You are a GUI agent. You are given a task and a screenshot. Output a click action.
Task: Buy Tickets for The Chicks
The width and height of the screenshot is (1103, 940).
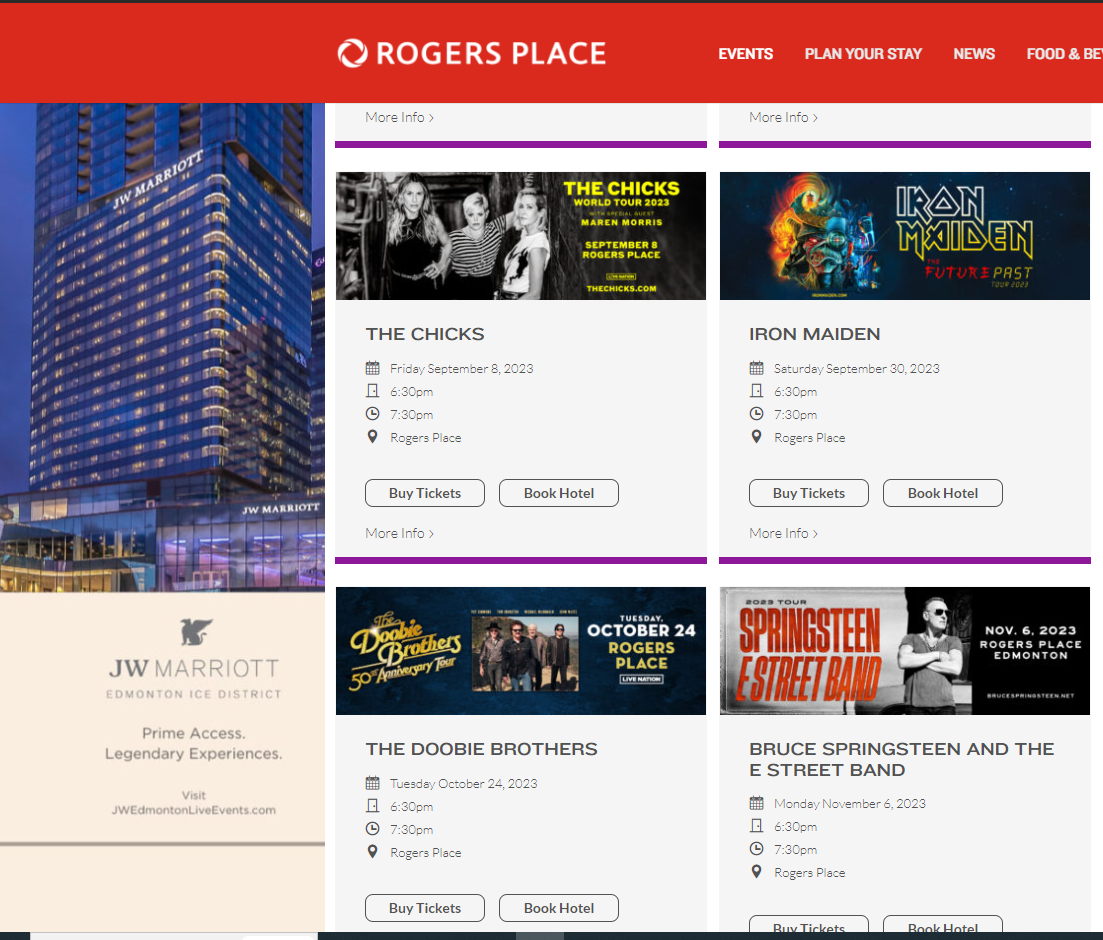coord(425,493)
